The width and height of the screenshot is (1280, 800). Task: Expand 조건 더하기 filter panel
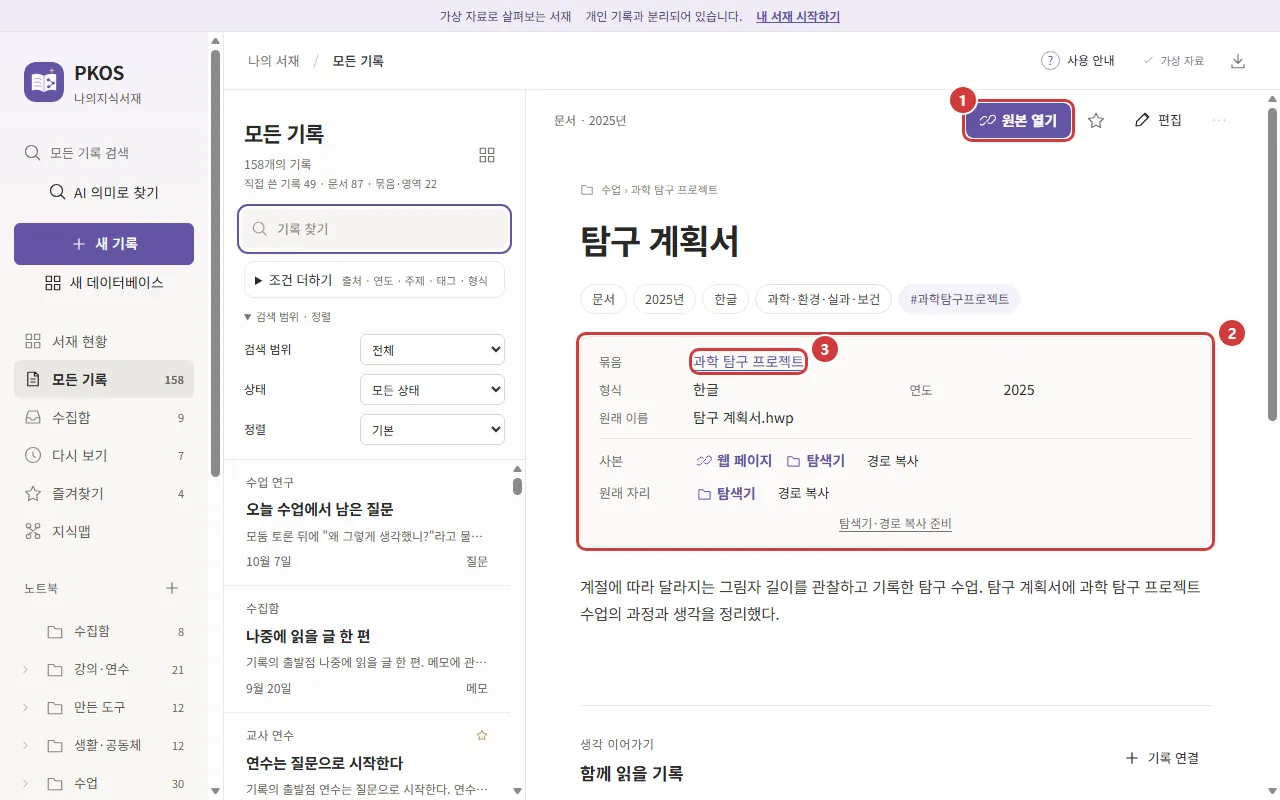tap(374, 281)
